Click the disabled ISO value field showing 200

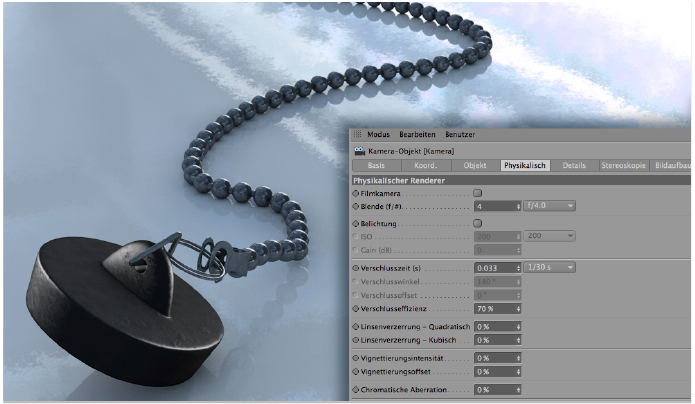click(x=495, y=236)
